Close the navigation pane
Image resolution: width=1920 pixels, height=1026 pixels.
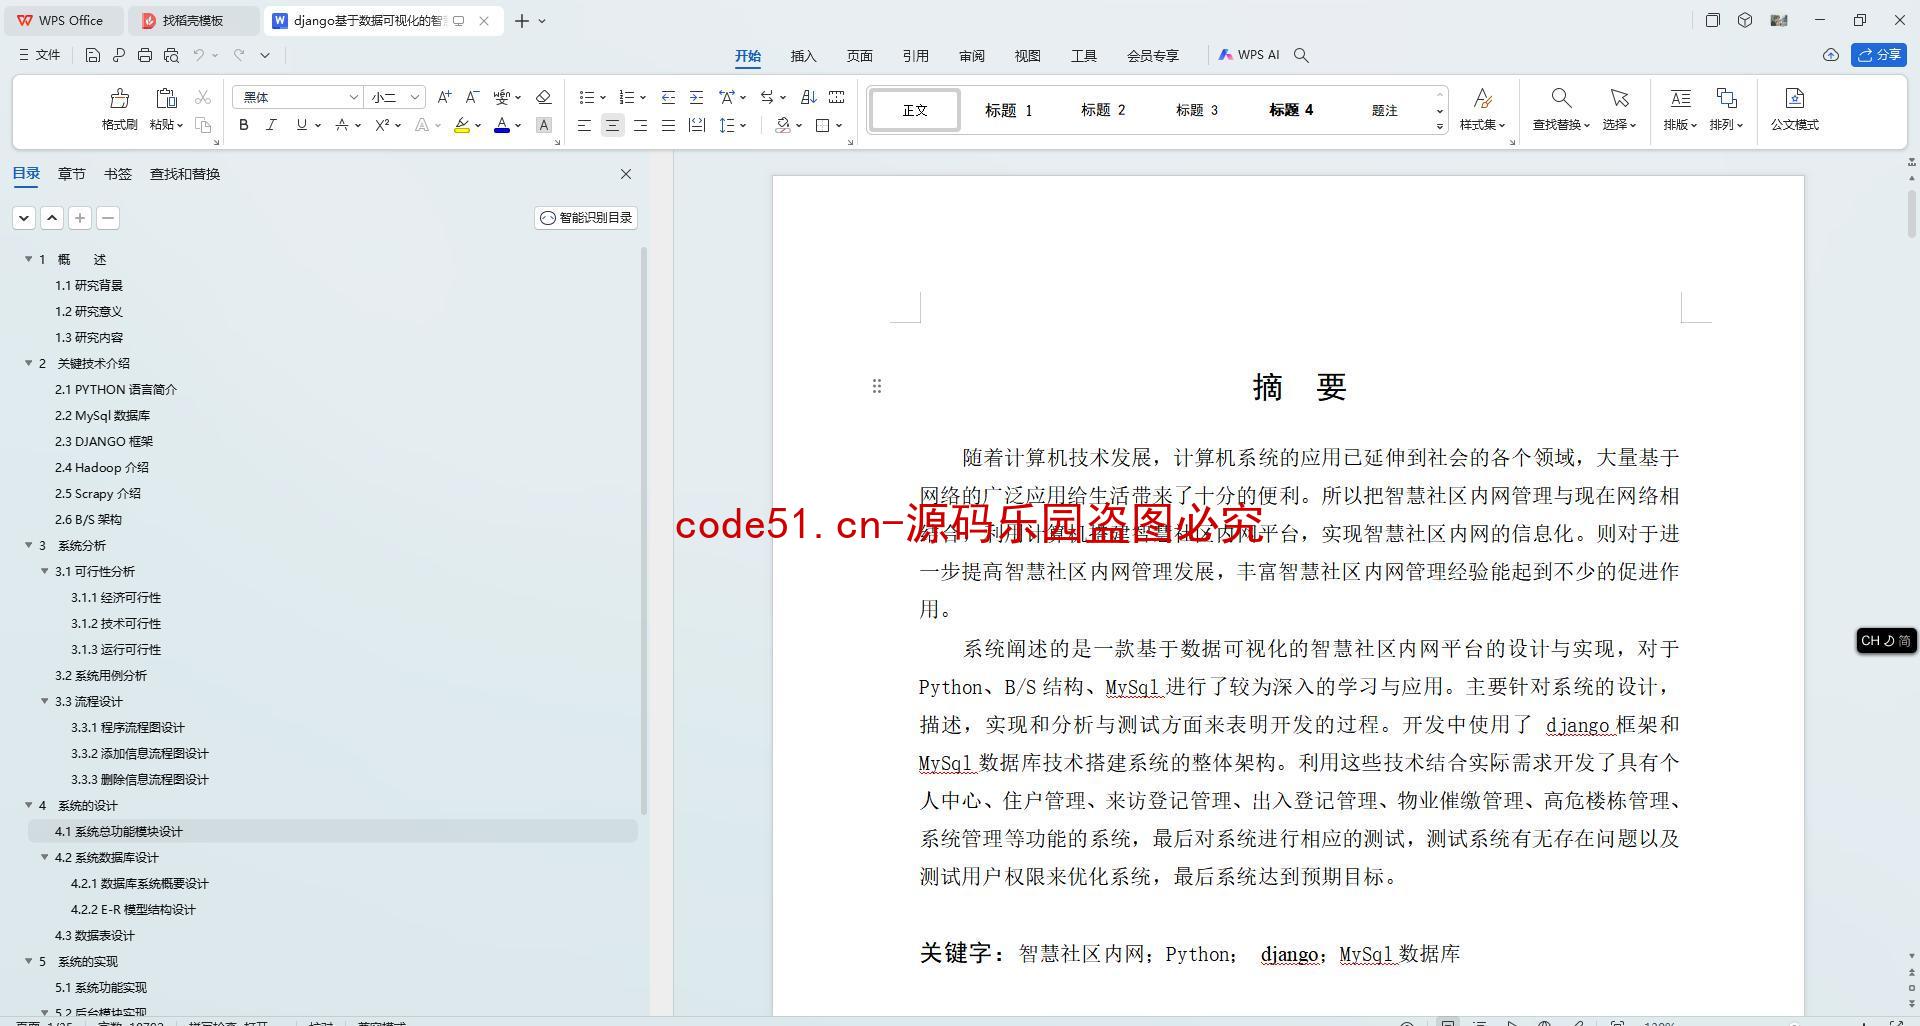[x=626, y=174]
